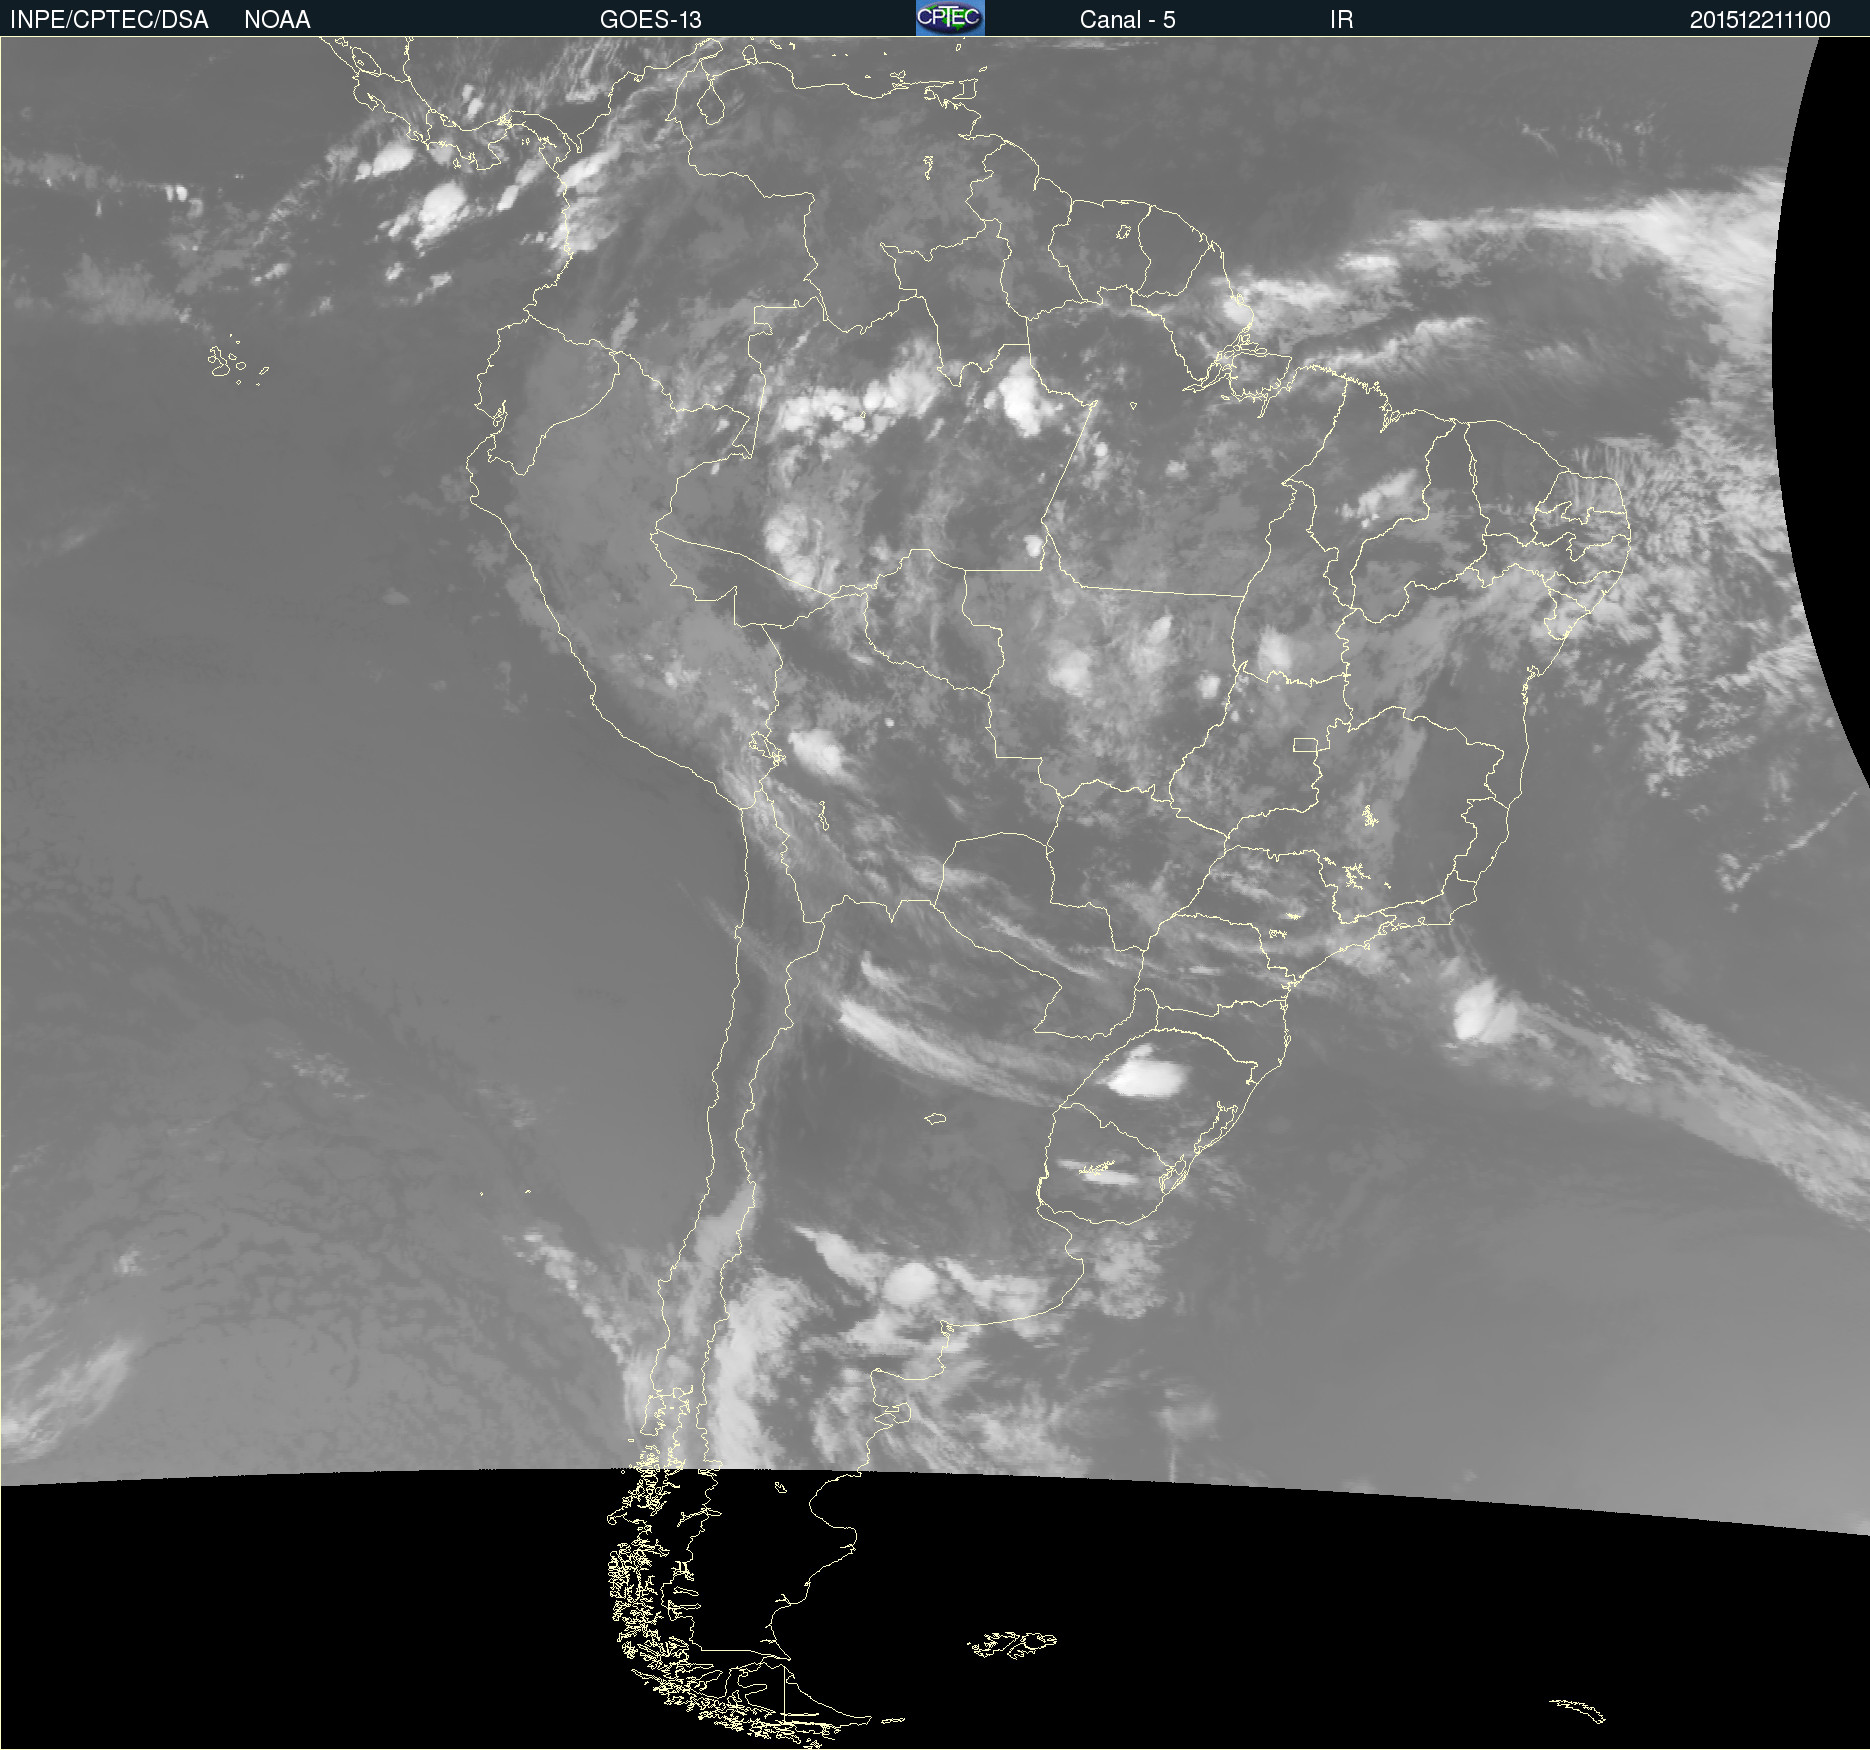Click the GOES-13 satellite label
The height and width of the screenshot is (1750, 1870).
(x=651, y=20)
